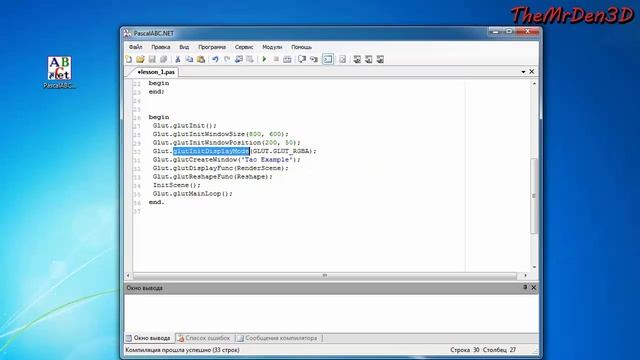Click the Stop program toolbar icon
640x360 pixels.
(276, 59)
